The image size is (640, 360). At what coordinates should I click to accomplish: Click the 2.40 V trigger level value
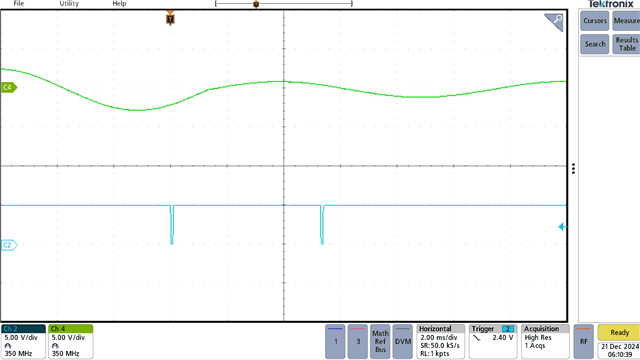[x=503, y=338]
